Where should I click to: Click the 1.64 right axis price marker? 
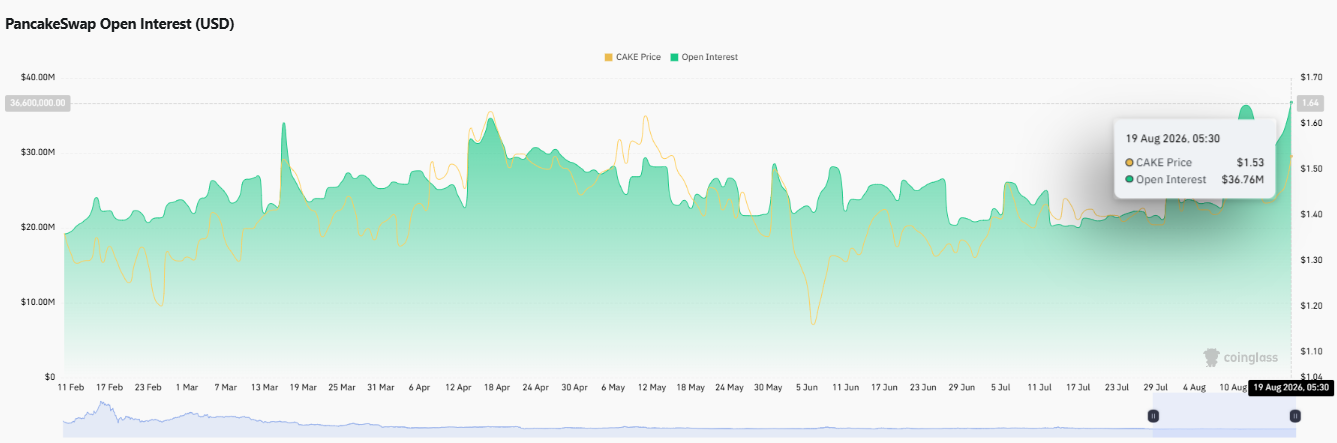click(x=1311, y=102)
